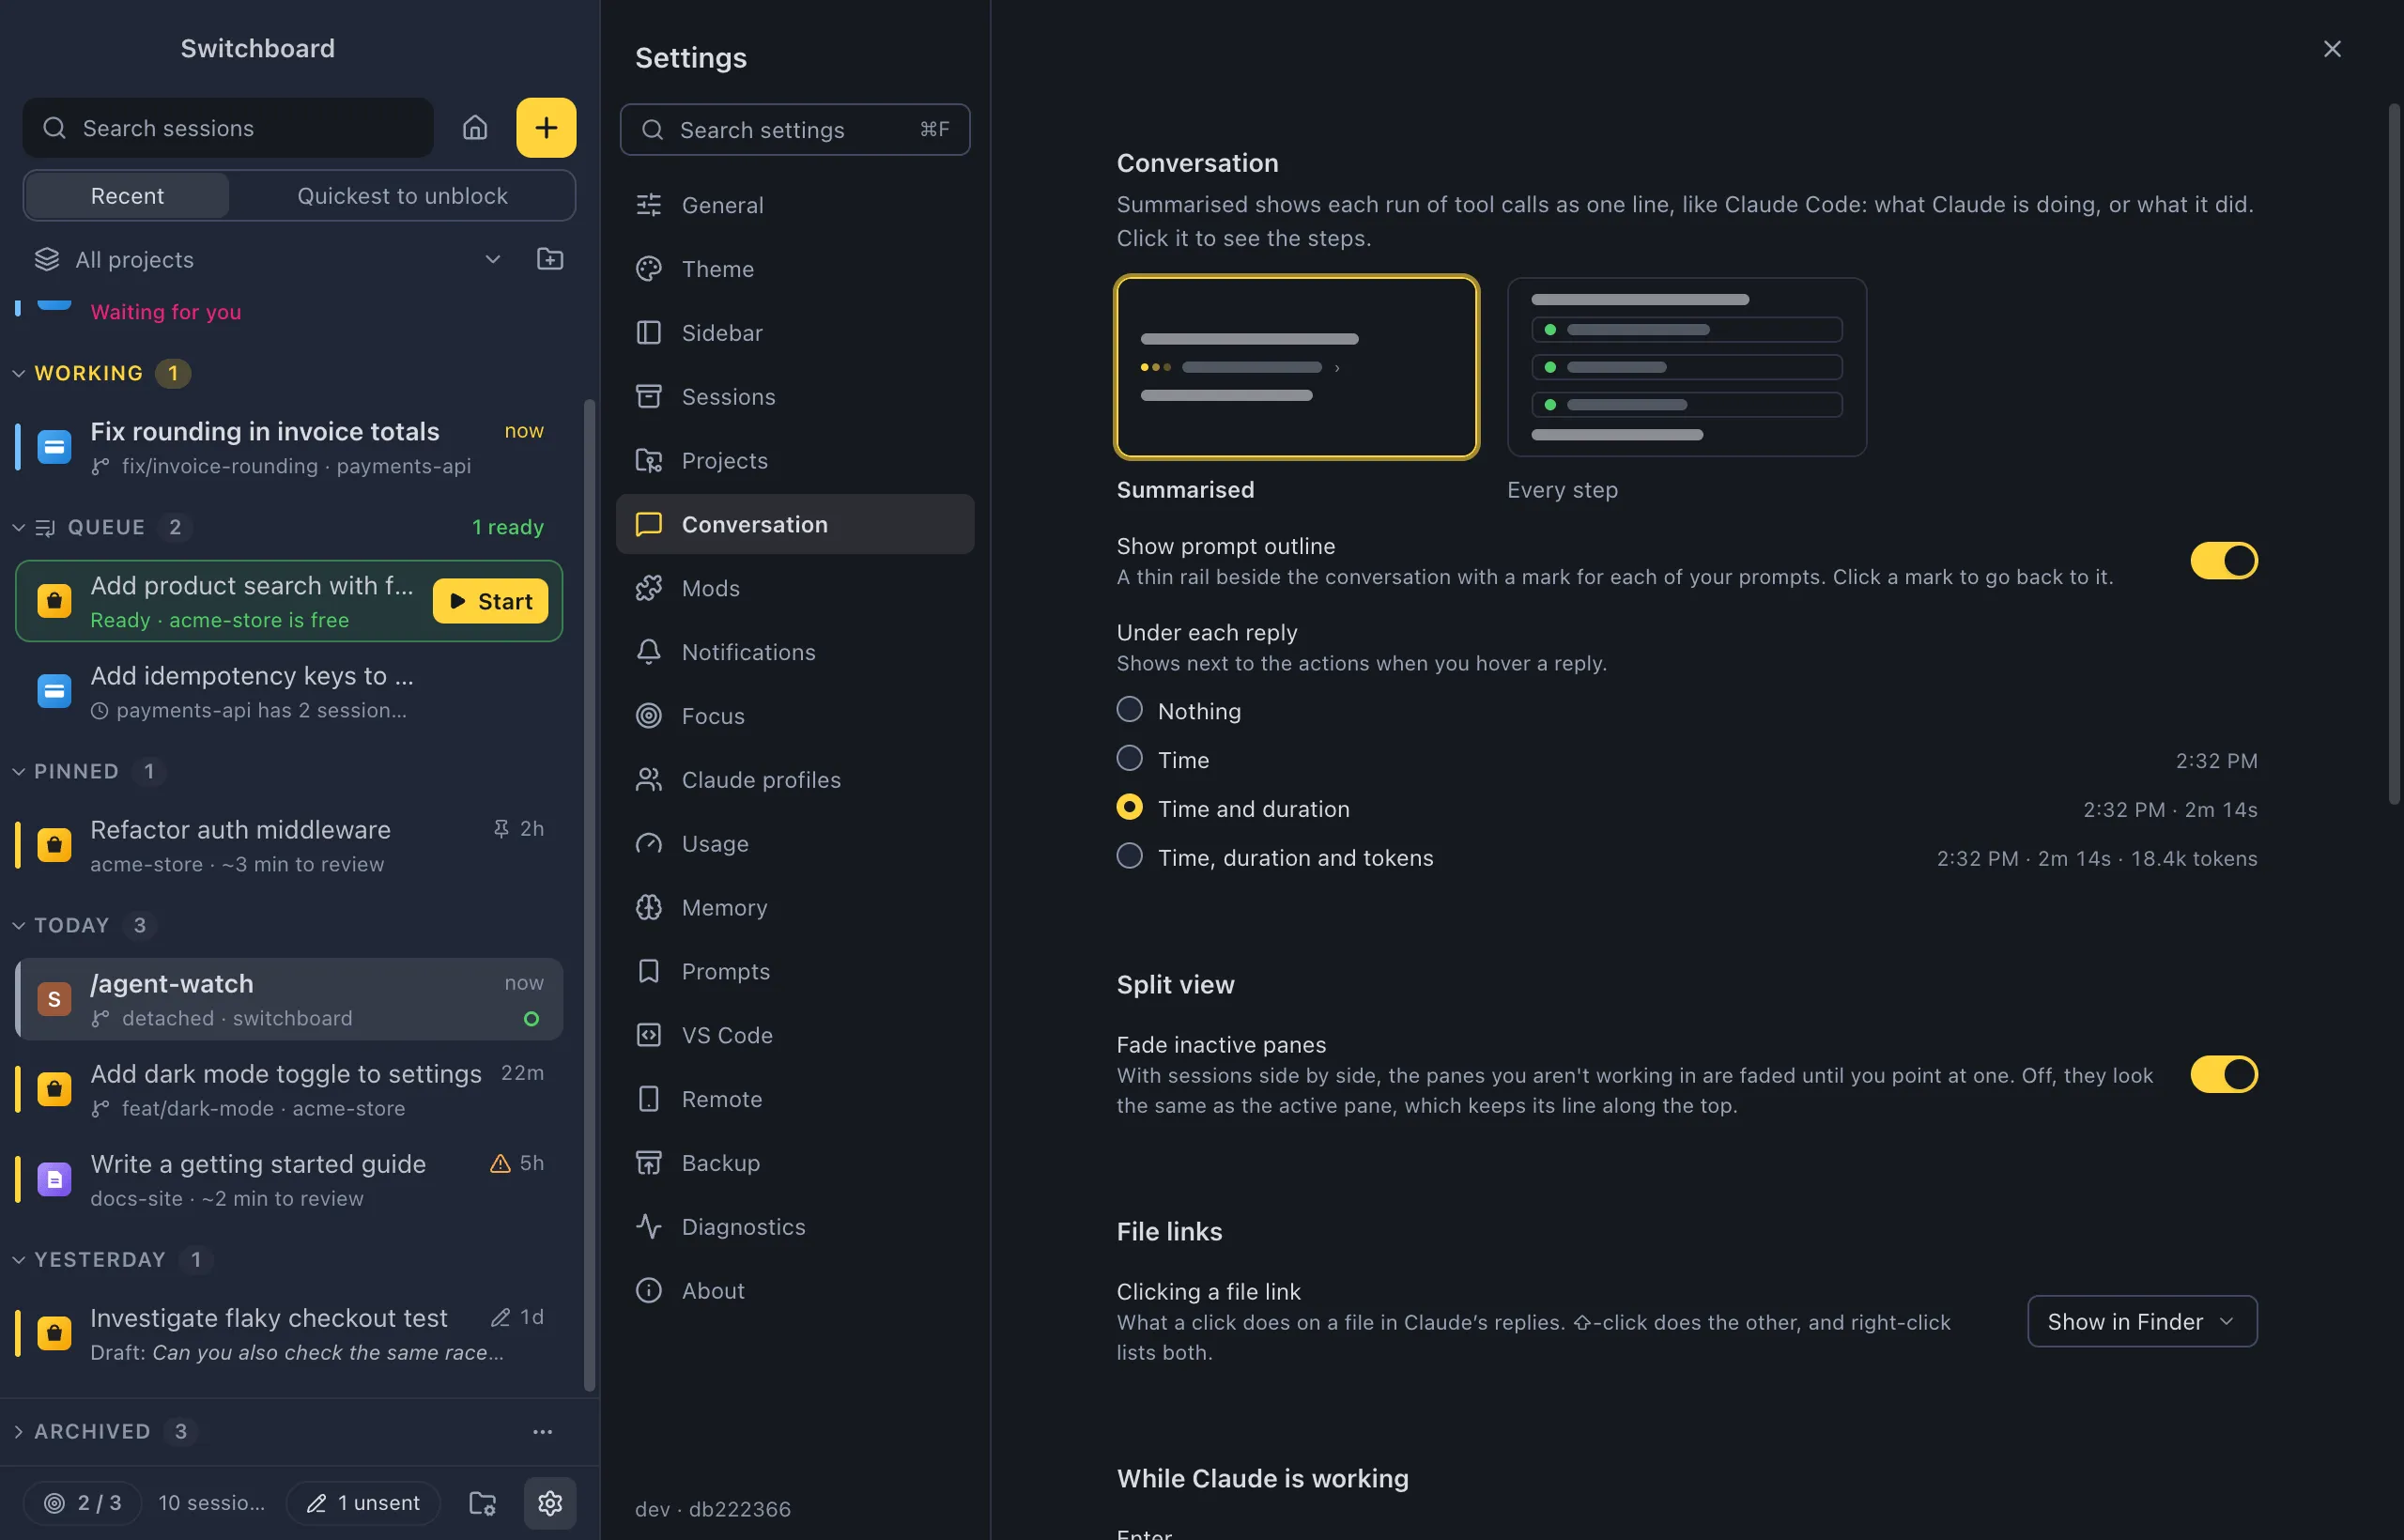Open Sessions settings
2404x1540 pixels.
pyautogui.click(x=795, y=397)
